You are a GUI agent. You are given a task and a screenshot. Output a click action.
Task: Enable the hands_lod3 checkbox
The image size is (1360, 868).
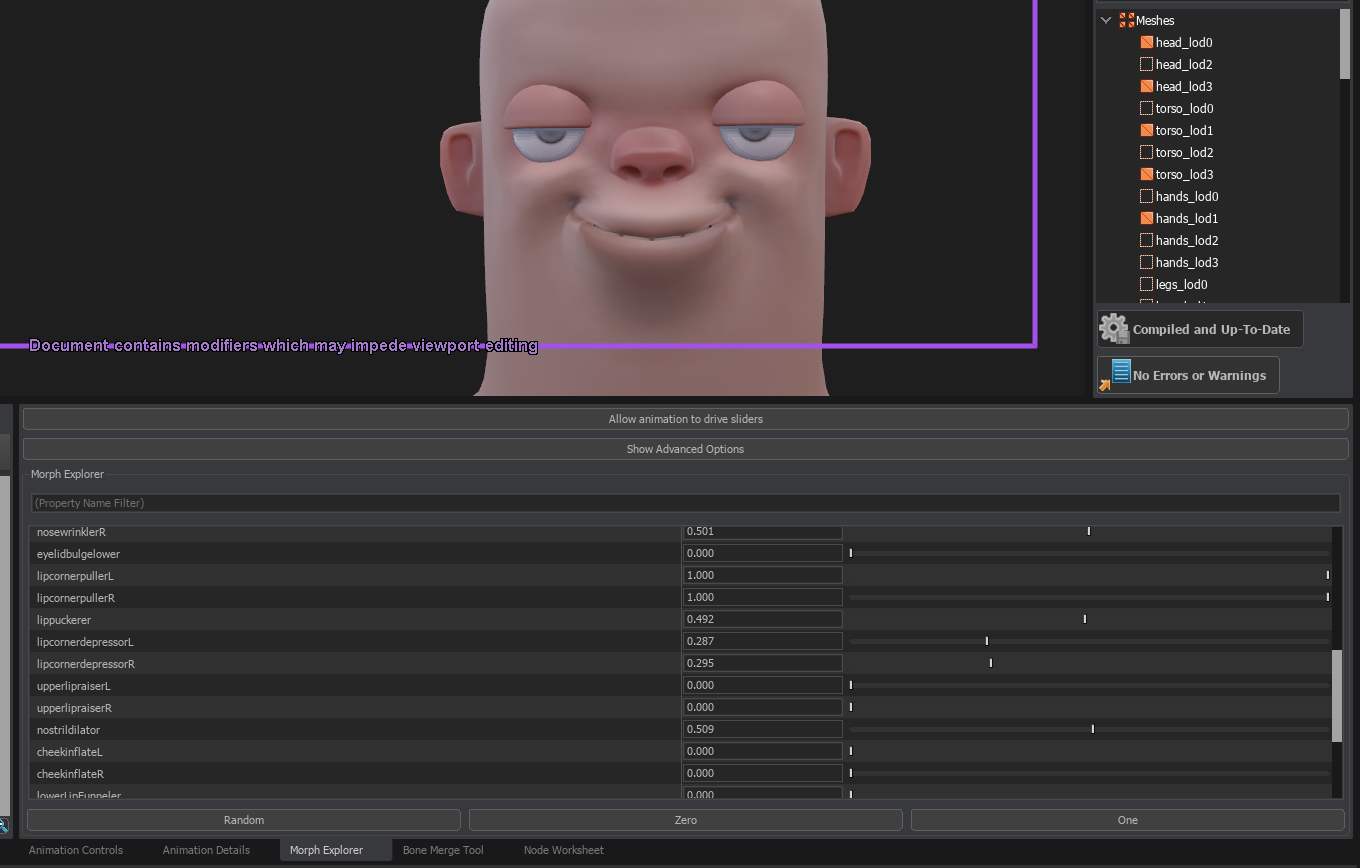point(1146,262)
